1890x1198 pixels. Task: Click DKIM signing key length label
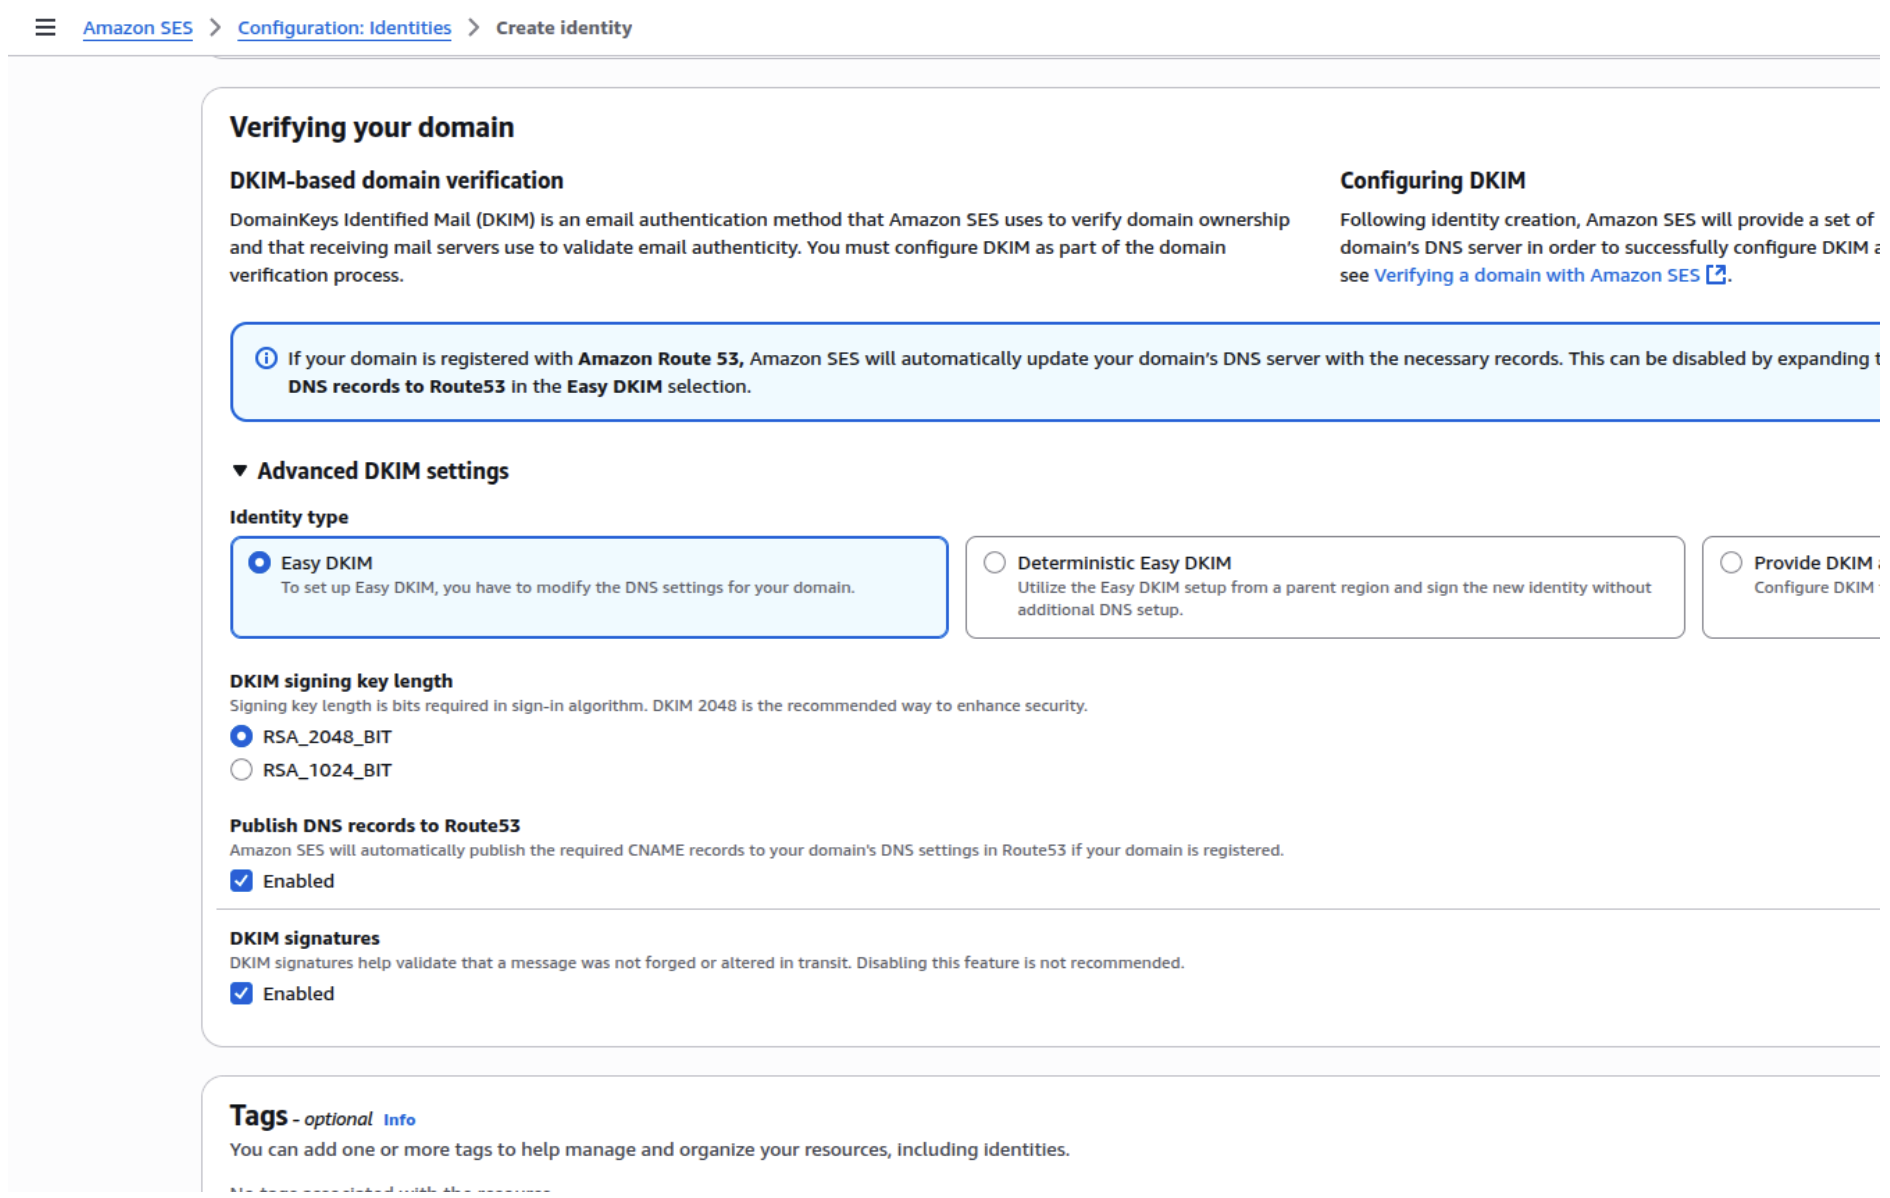tap(341, 681)
